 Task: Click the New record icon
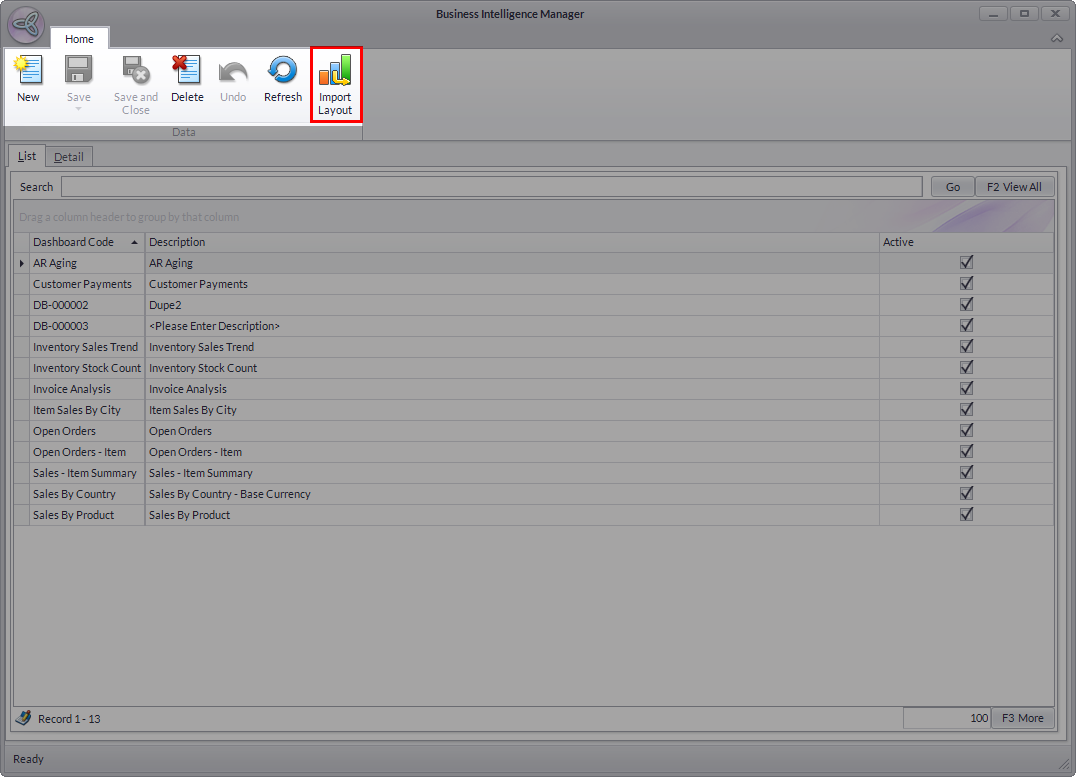tap(28, 71)
